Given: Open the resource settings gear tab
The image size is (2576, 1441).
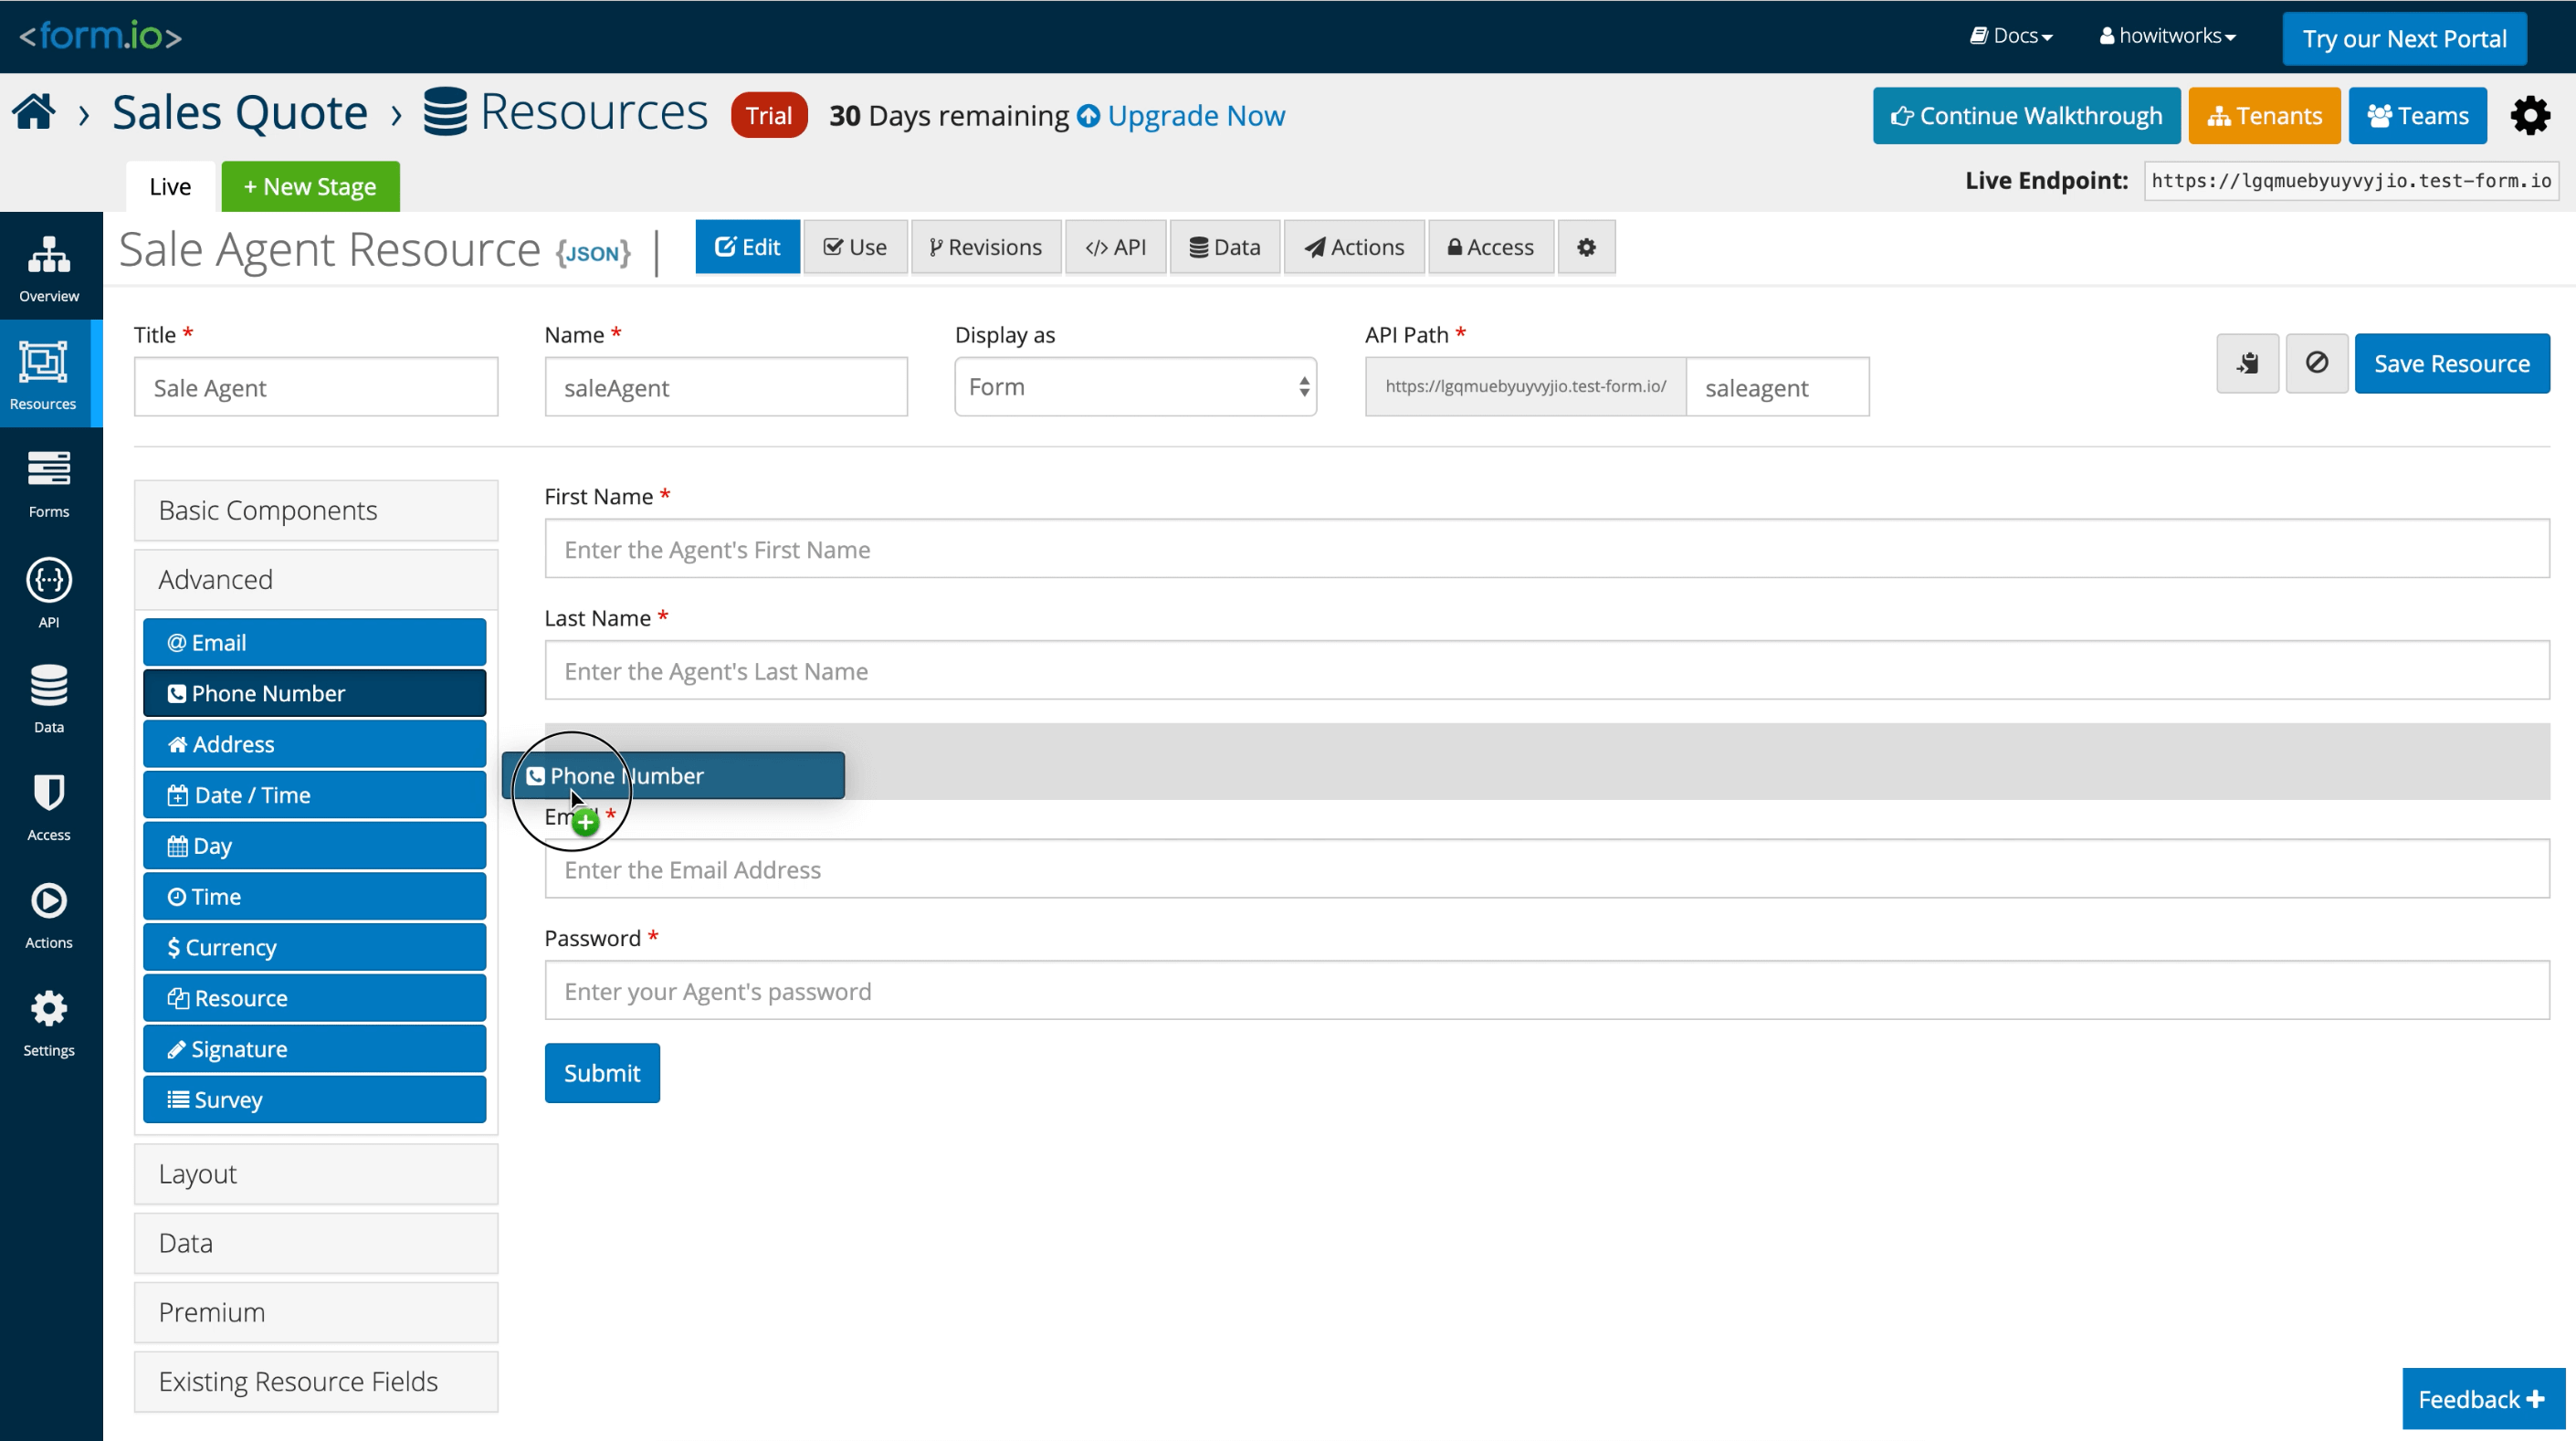Looking at the screenshot, I should (1586, 247).
